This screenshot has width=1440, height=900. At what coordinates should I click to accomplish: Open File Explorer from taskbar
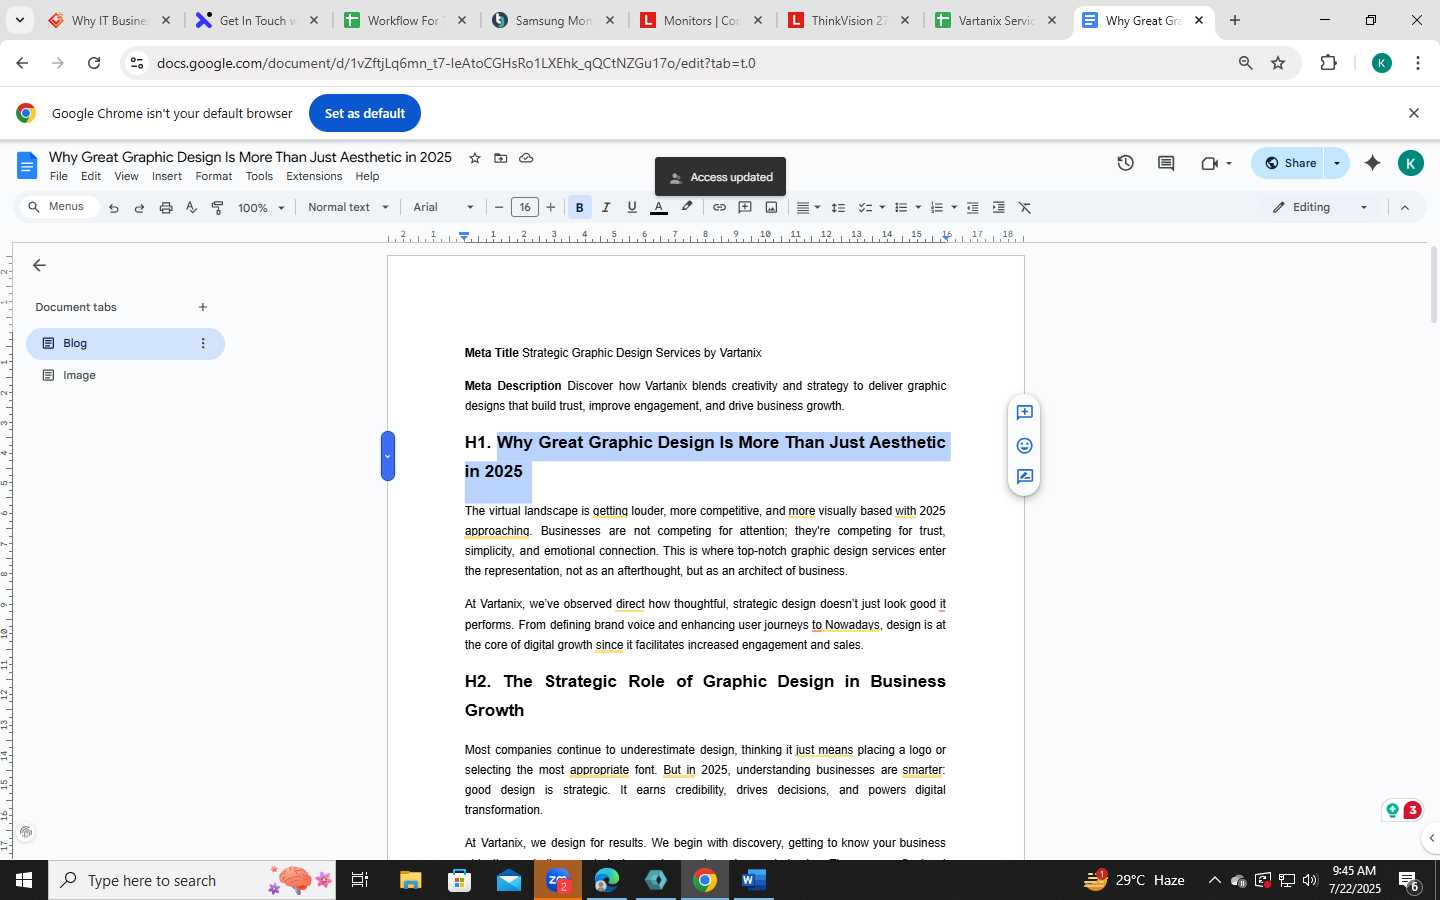click(x=410, y=880)
